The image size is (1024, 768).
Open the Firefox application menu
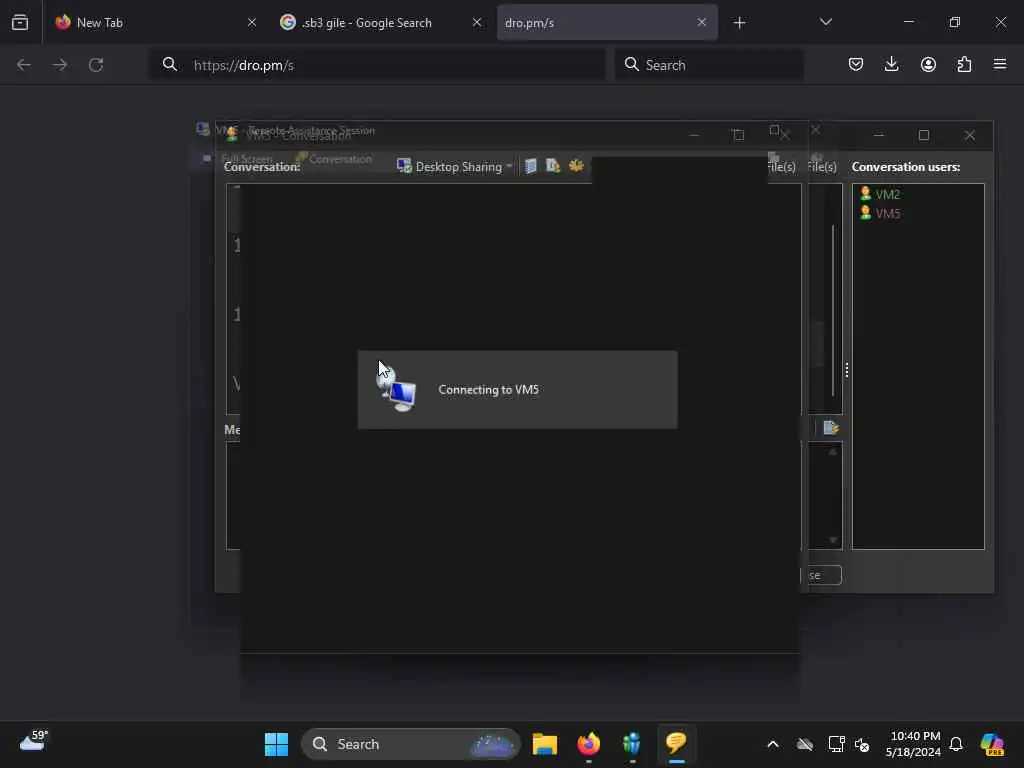pyautogui.click(x=1000, y=64)
